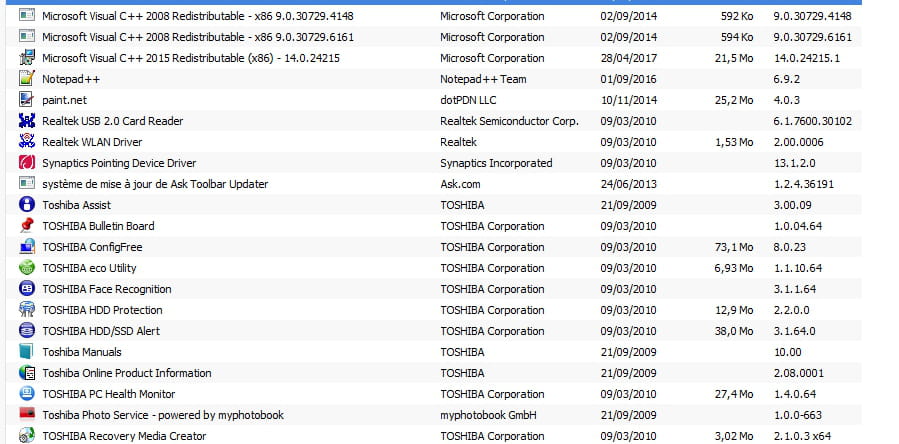Click install date 24/06/2013
Viewport: 899px width, 444px height.
[x=629, y=184]
